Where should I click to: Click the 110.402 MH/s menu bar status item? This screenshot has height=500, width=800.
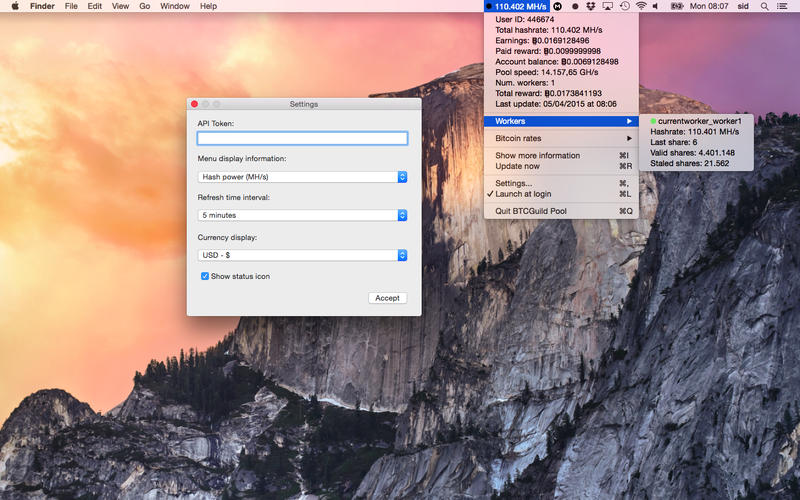pos(516,6)
